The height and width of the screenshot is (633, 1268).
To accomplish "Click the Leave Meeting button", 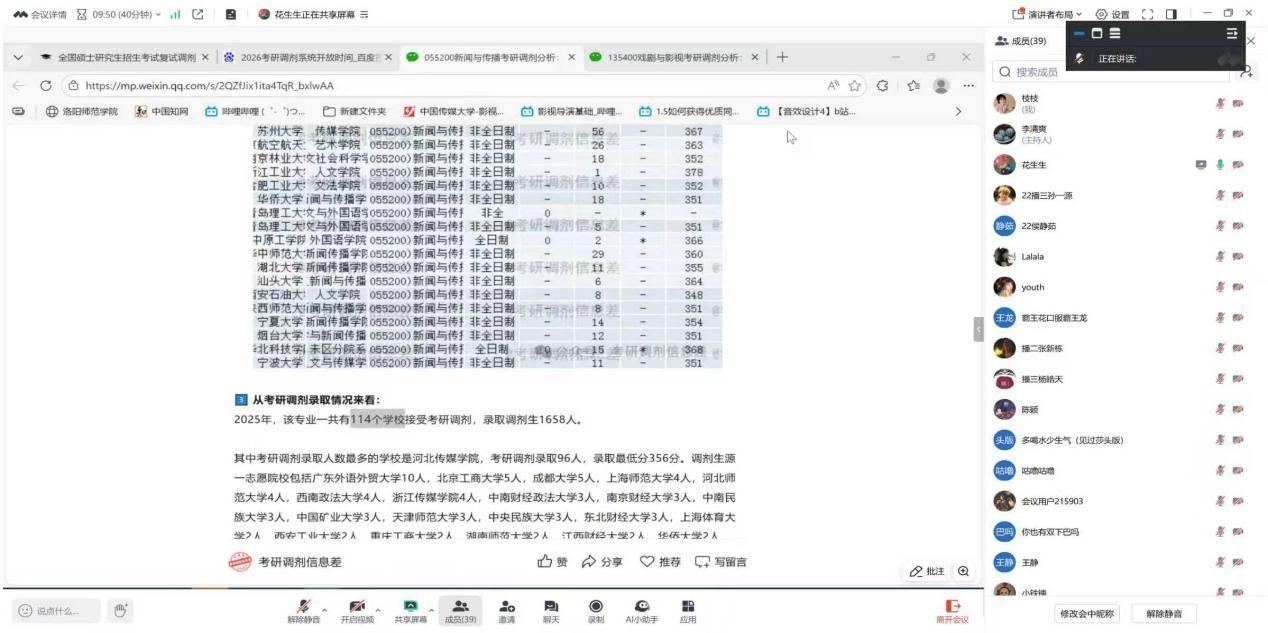I will coord(952,611).
